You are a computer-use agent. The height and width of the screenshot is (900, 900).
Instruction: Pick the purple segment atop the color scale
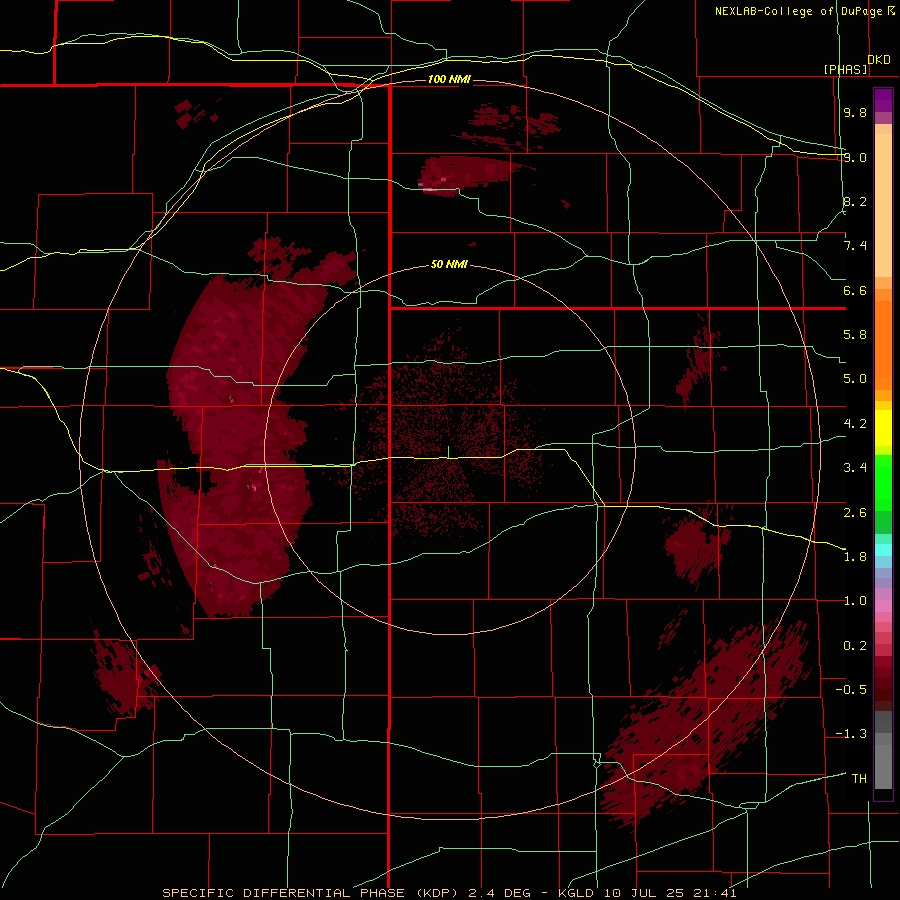(x=883, y=100)
